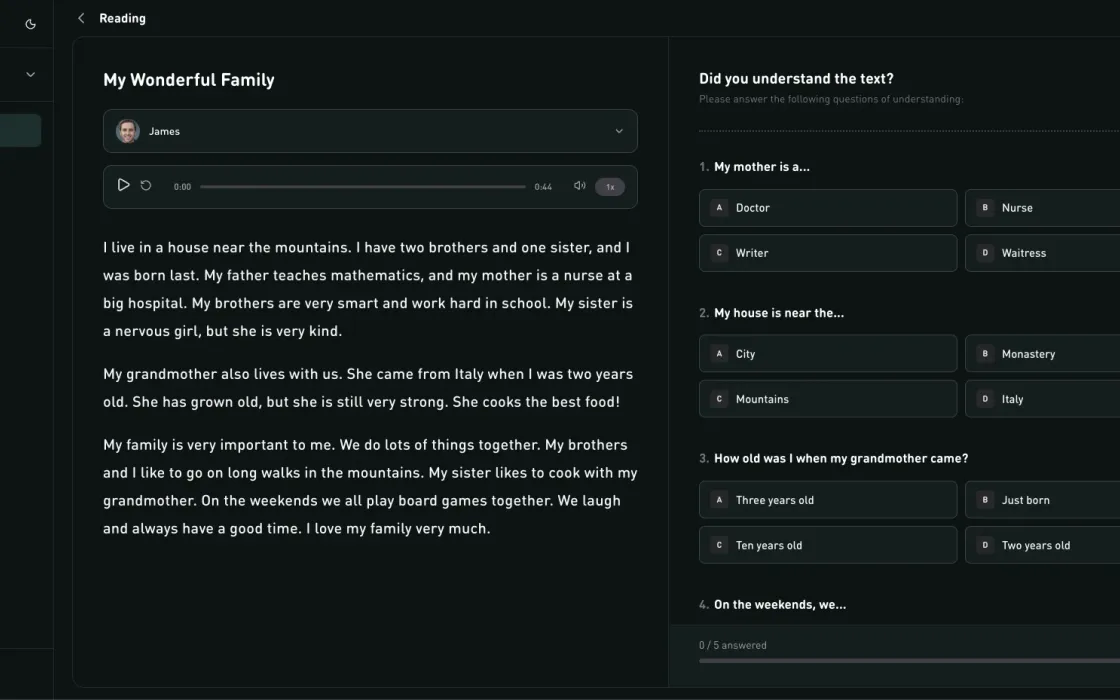
Task: Change the 1x playback speed
Action: pyautogui.click(x=610, y=186)
